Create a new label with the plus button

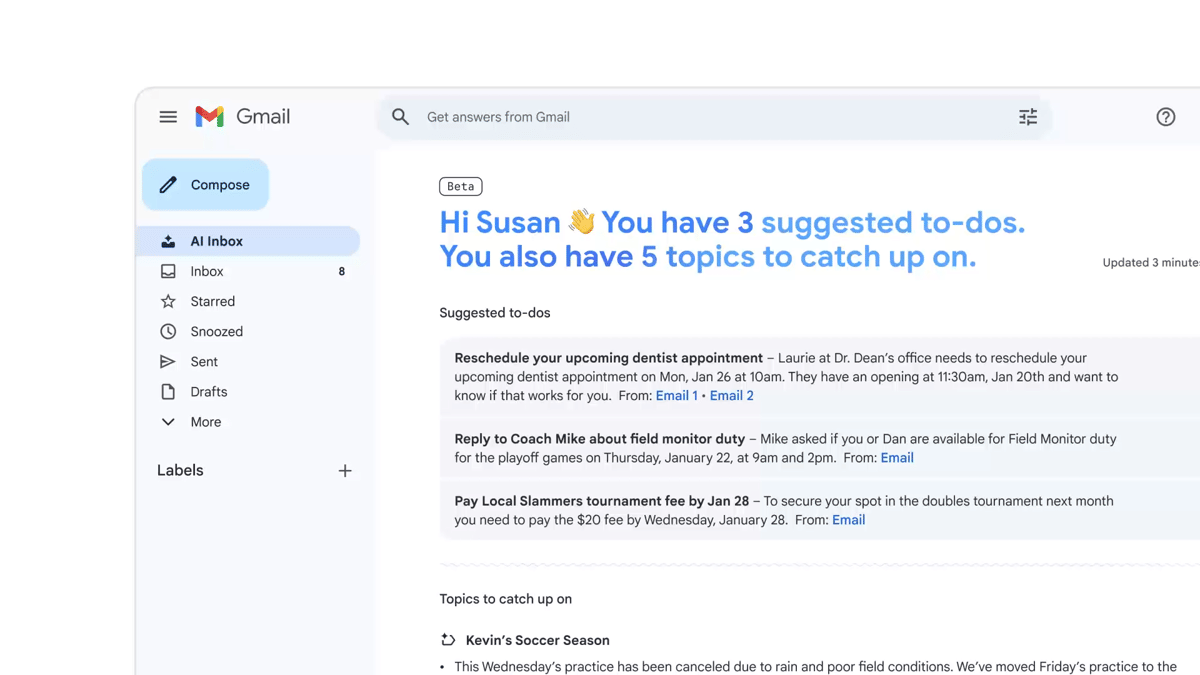[345, 470]
